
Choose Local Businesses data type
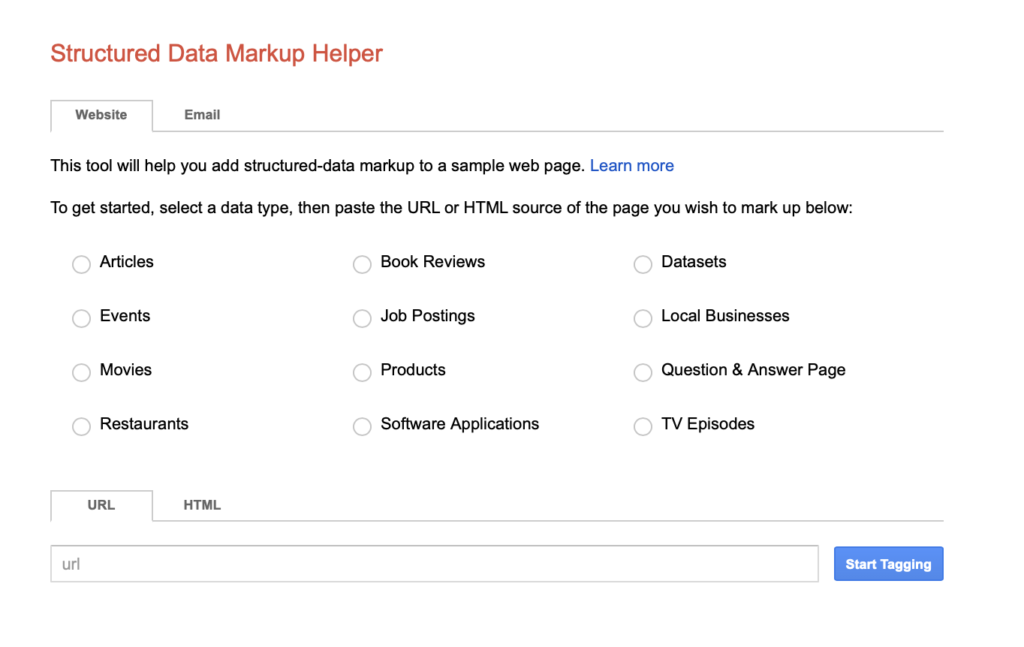point(643,318)
